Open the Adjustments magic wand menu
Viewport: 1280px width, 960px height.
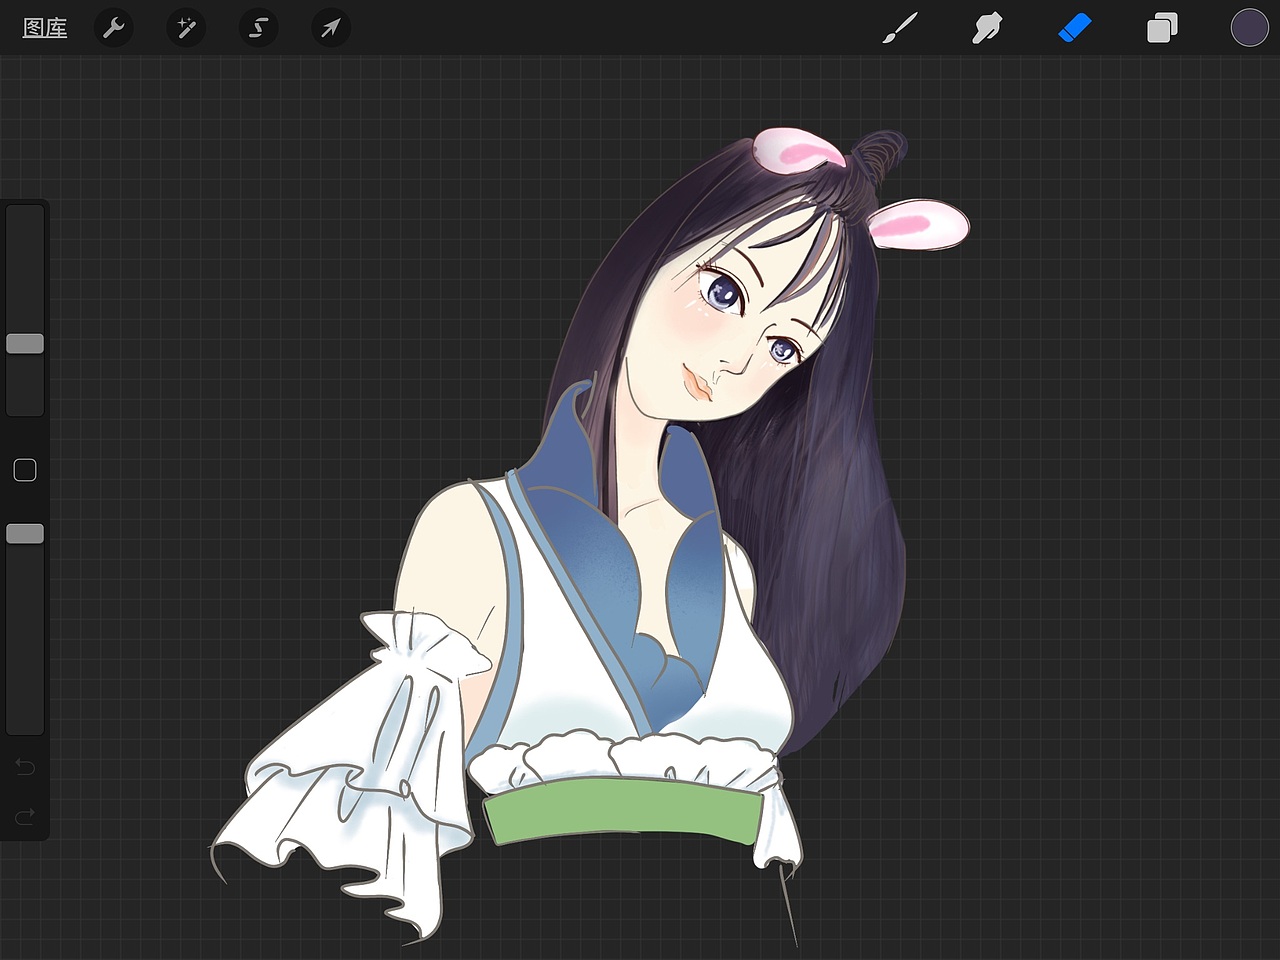[186, 28]
